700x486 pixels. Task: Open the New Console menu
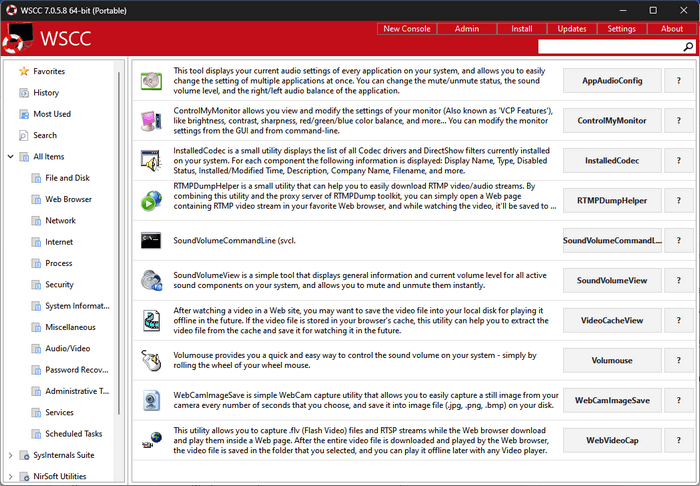[407, 29]
